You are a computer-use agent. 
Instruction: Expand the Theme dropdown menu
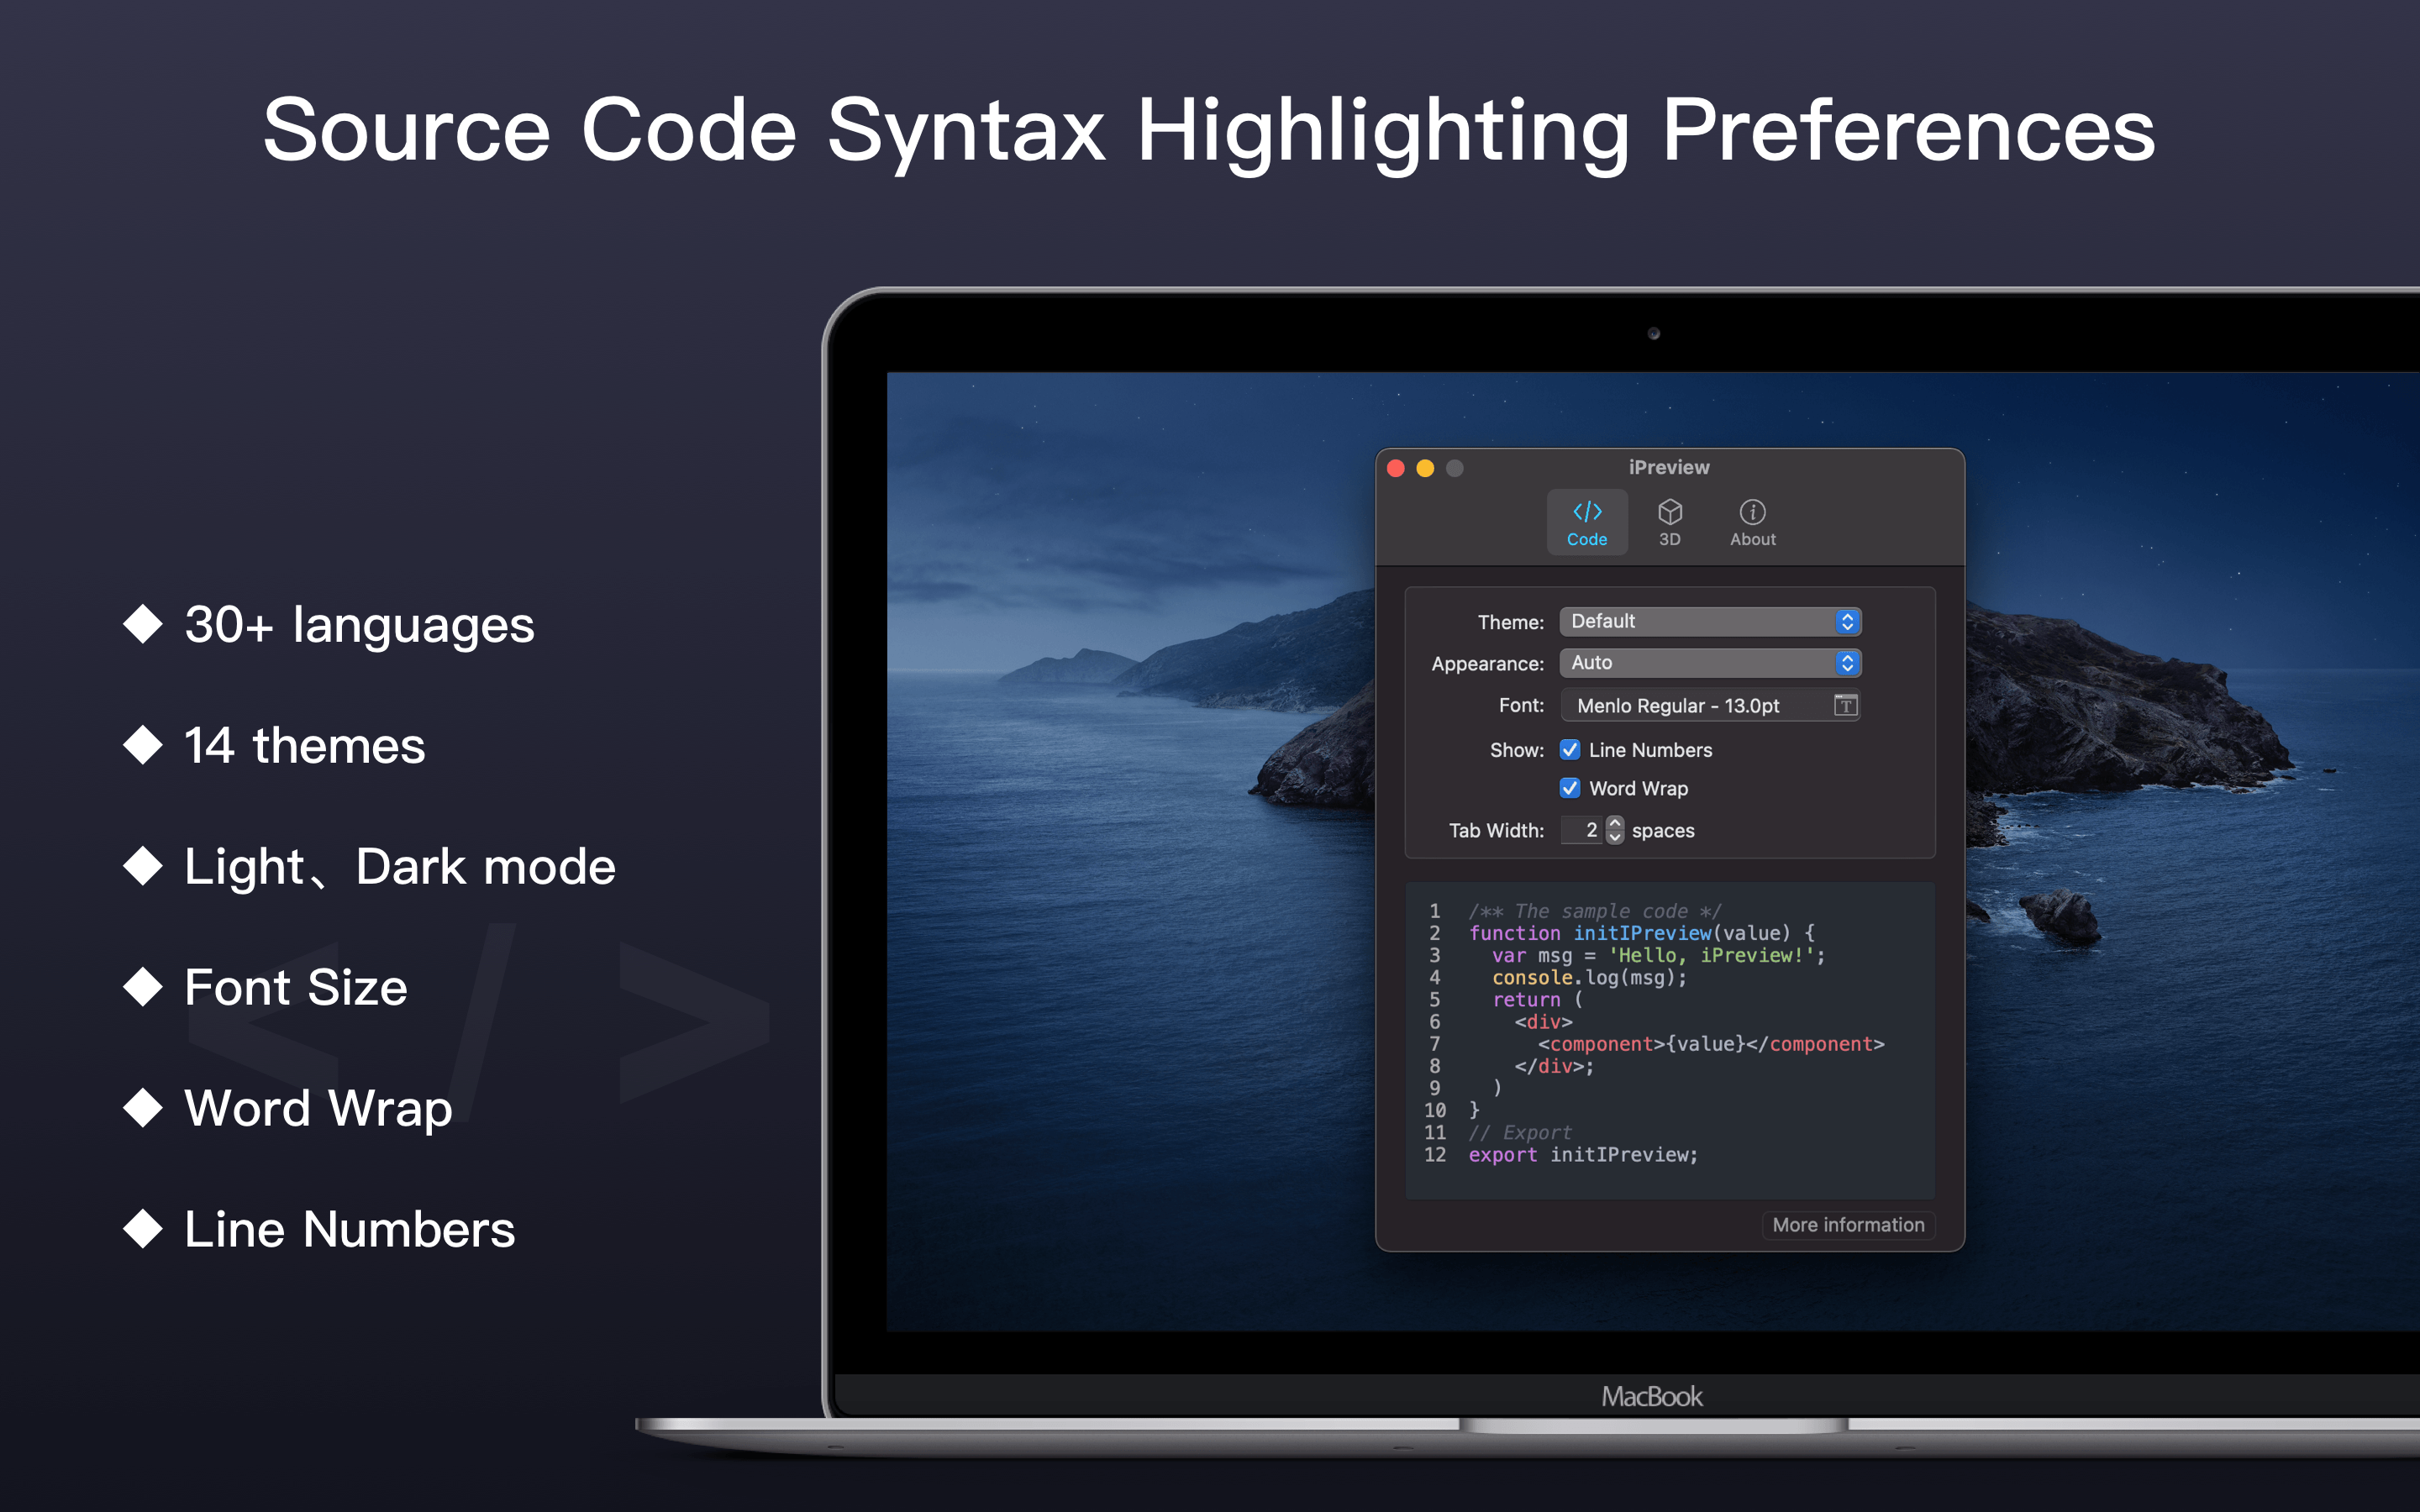tap(1714, 620)
